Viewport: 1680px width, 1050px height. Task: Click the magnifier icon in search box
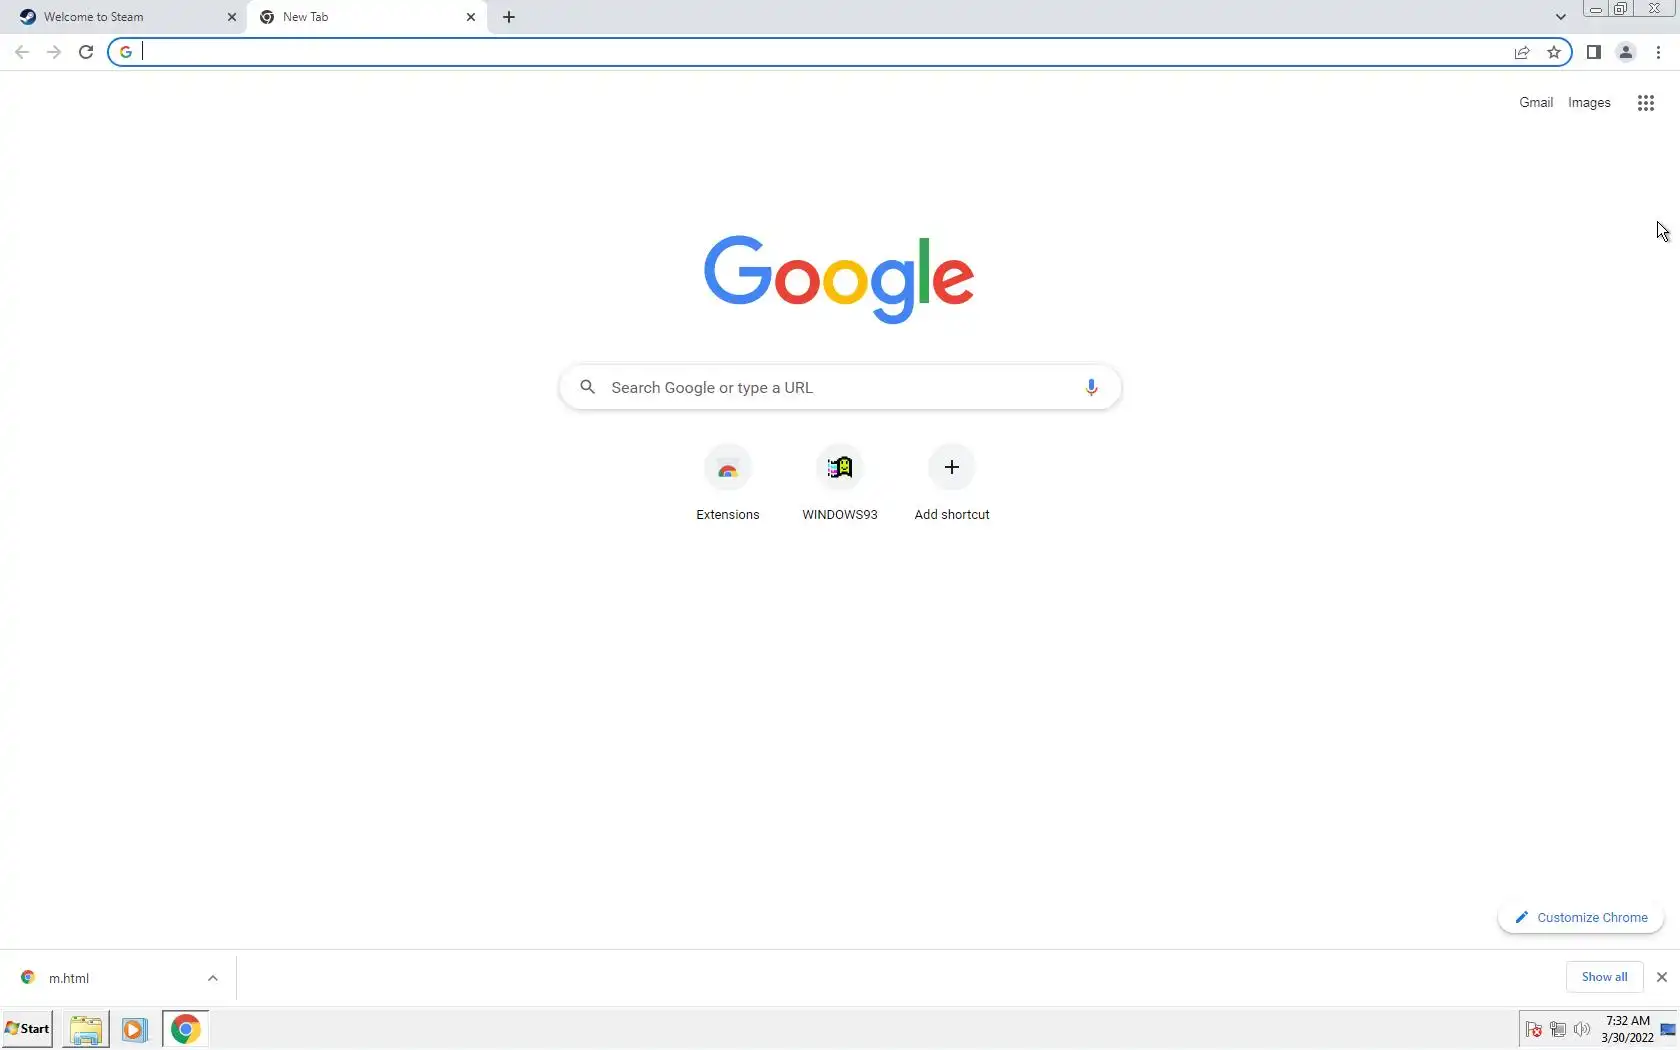pyautogui.click(x=588, y=387)
